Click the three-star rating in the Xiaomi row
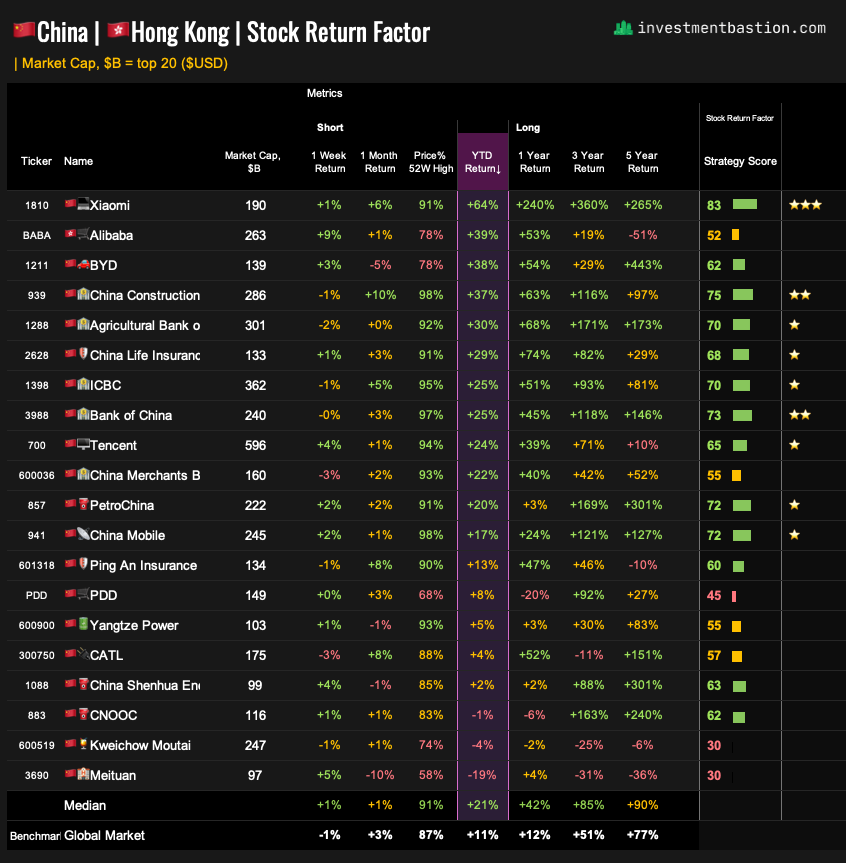The width and height of the screenshot is (846, 863). (805, 205)
